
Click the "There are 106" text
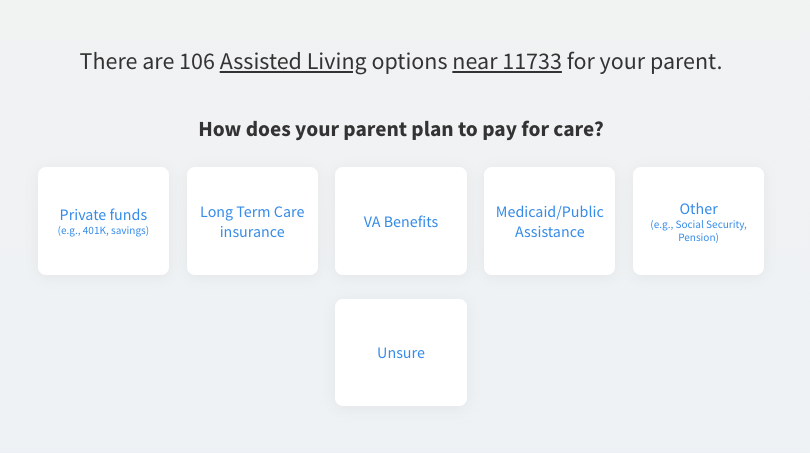click(x=147, y=62)
